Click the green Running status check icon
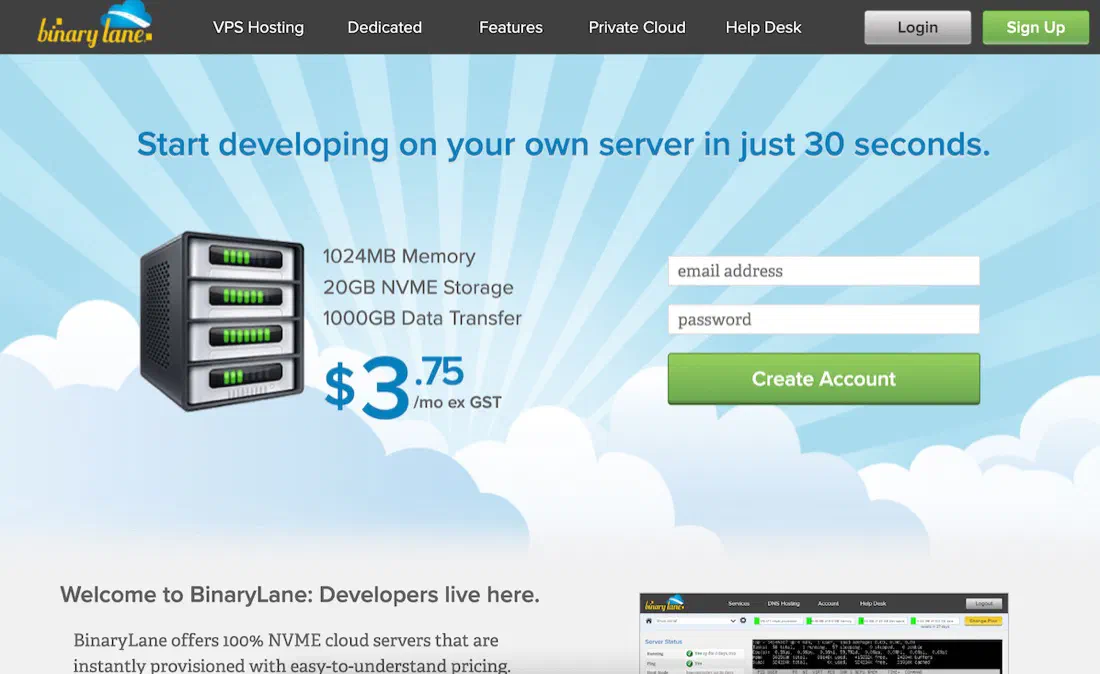Viewport: 1100px width, 674px height. 690,654
